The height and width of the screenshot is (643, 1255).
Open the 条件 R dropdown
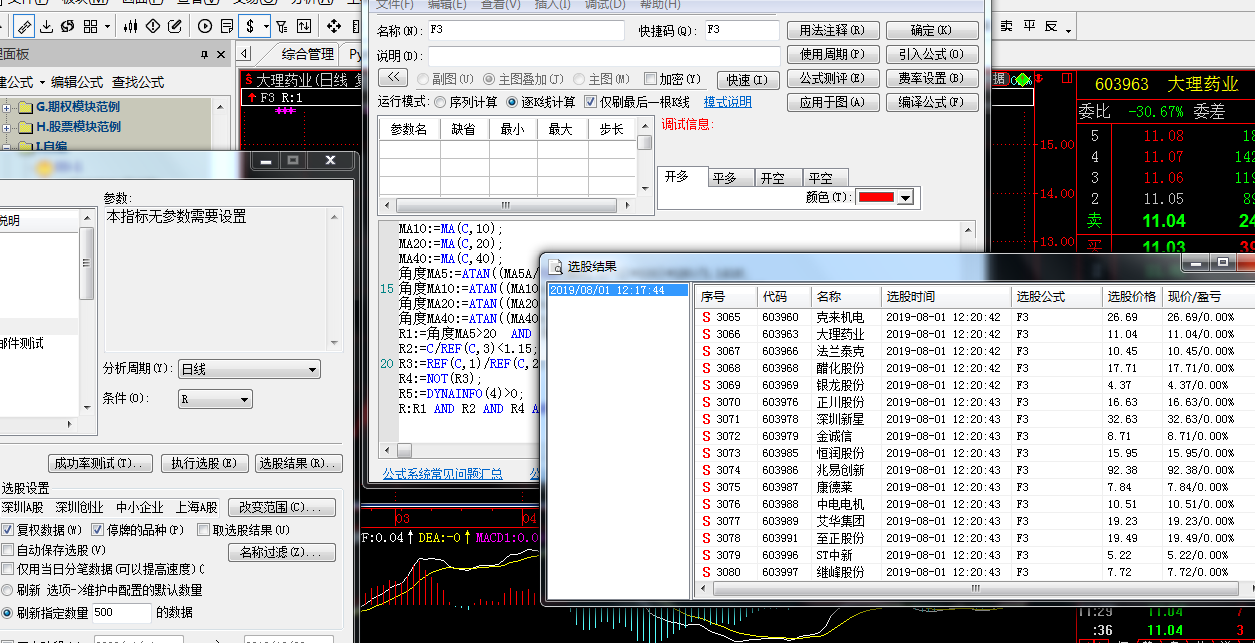(x=244, y=399)
